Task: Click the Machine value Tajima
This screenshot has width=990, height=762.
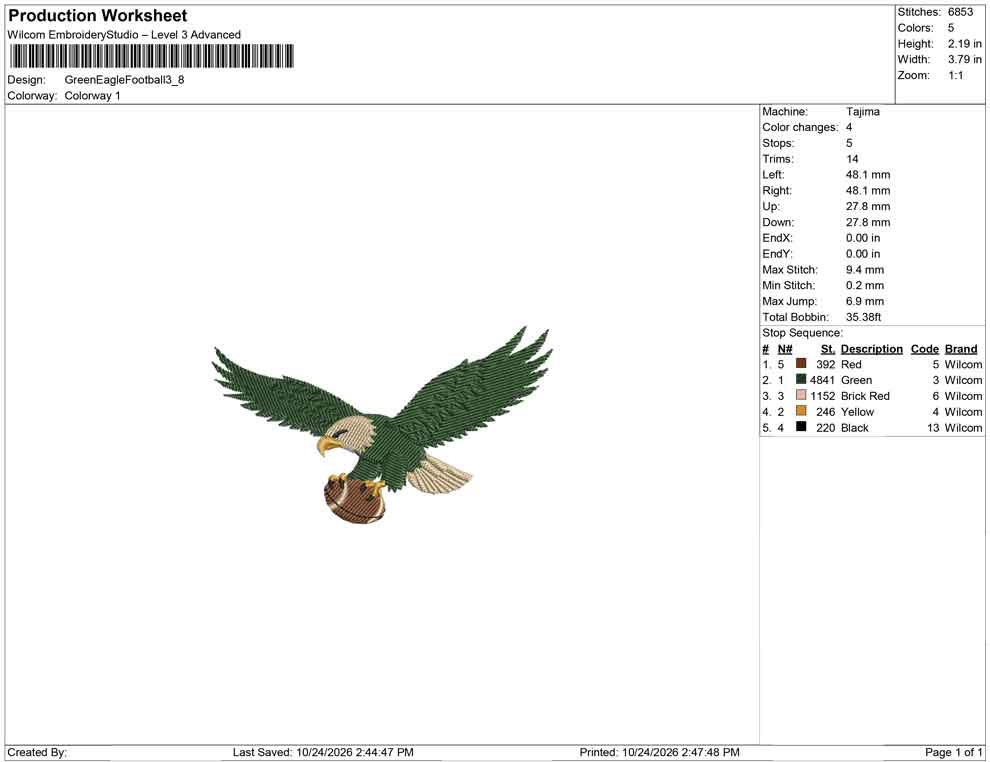Action: pyautogui.click(x=862, y=112)
